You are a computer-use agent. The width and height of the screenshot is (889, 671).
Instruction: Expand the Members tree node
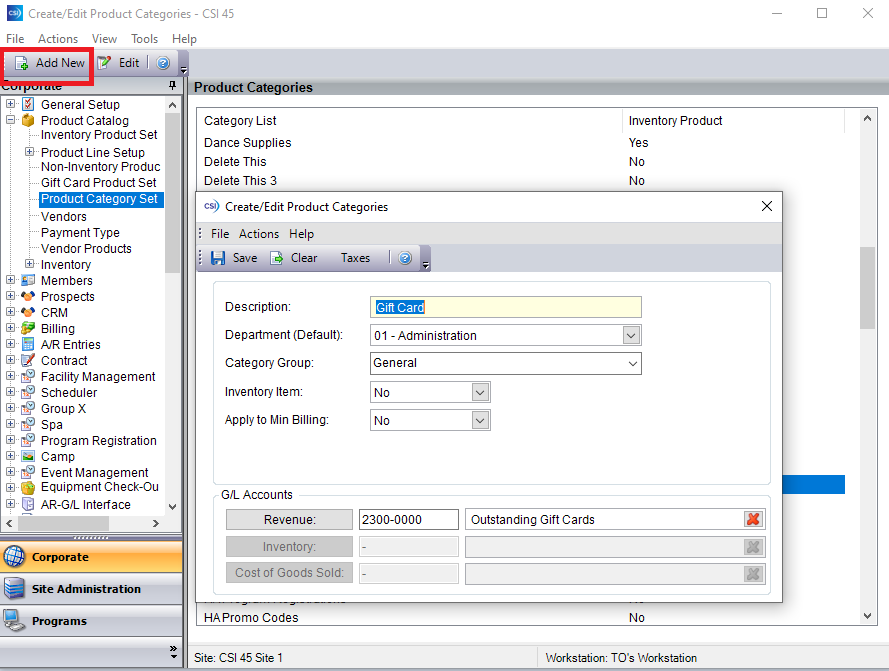coord(11,280)
